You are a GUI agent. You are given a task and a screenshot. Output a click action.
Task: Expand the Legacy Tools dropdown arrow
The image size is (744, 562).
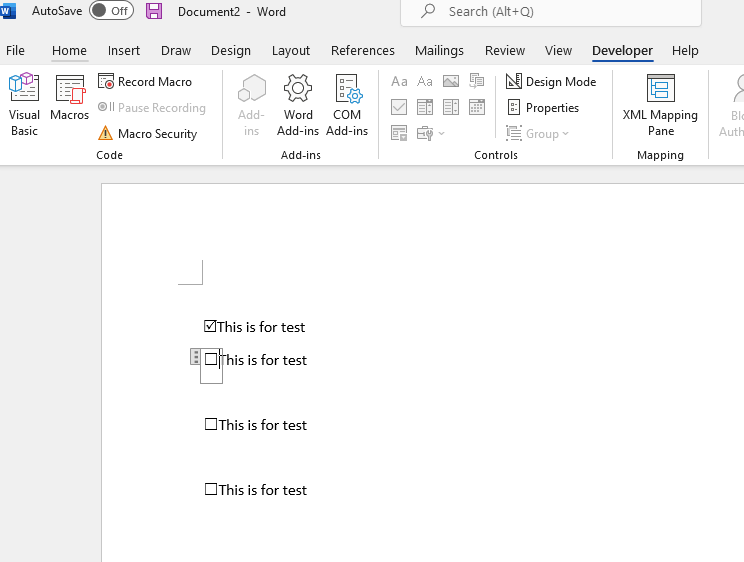[441, 133]
